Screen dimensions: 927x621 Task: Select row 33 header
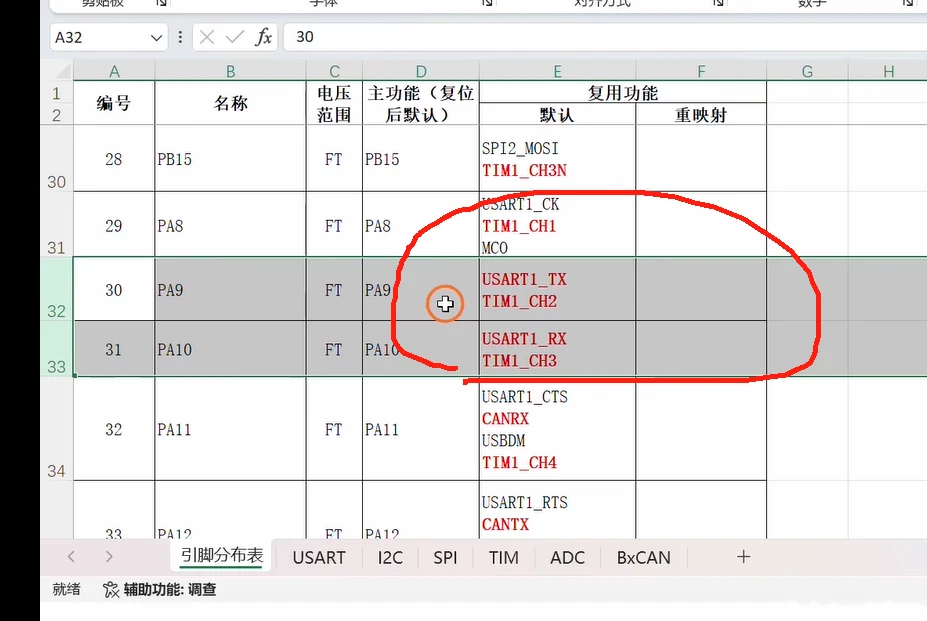pos(57,348)
